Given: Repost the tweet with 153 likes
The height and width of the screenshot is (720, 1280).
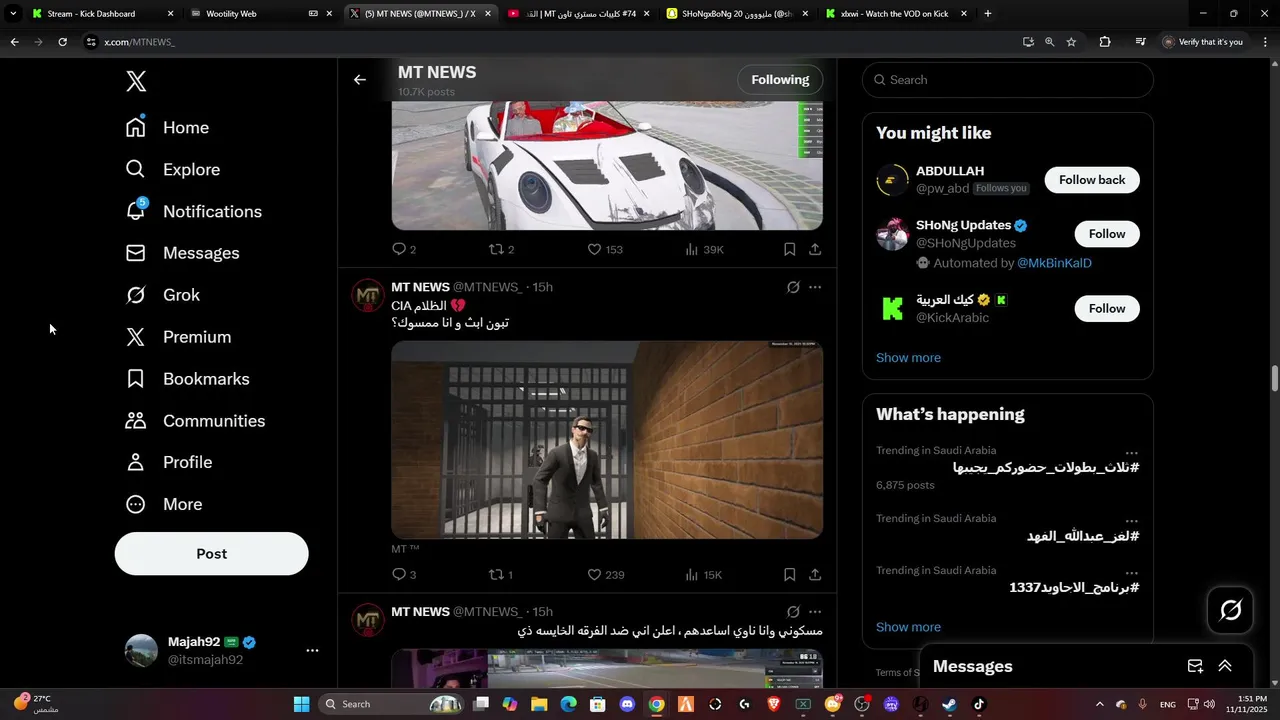Looking at the screenshot, I should click(500, 249).
